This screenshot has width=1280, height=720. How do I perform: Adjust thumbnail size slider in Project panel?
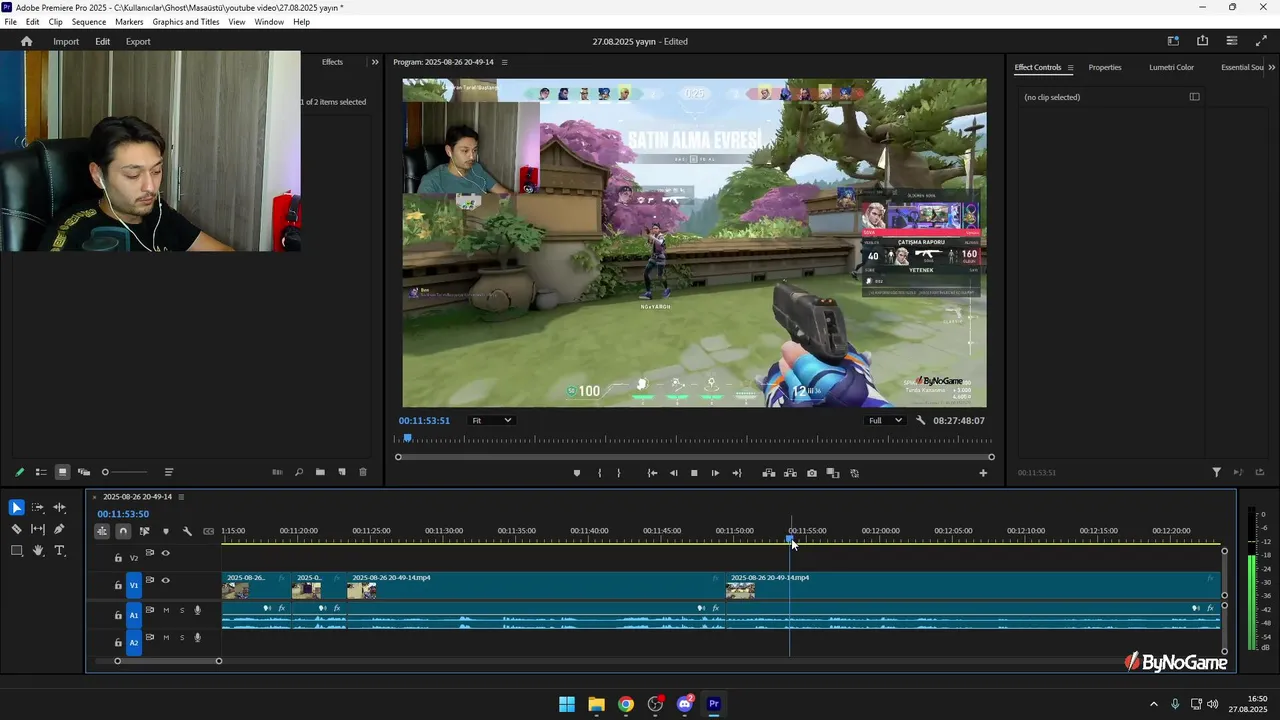tap(125, 472)
